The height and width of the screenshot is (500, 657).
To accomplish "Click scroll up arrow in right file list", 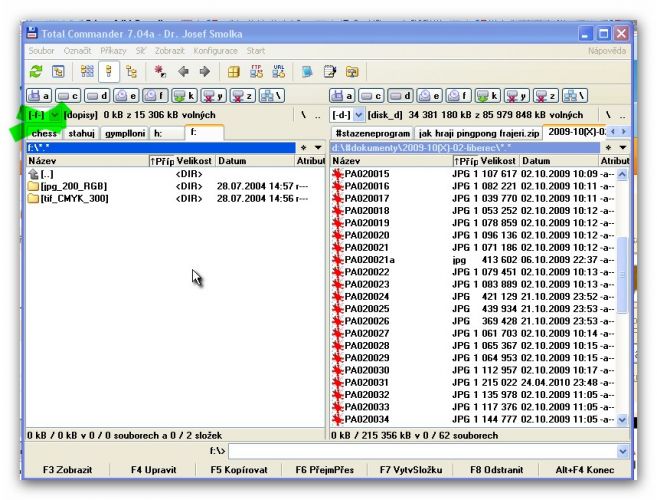I will point(622,174).
